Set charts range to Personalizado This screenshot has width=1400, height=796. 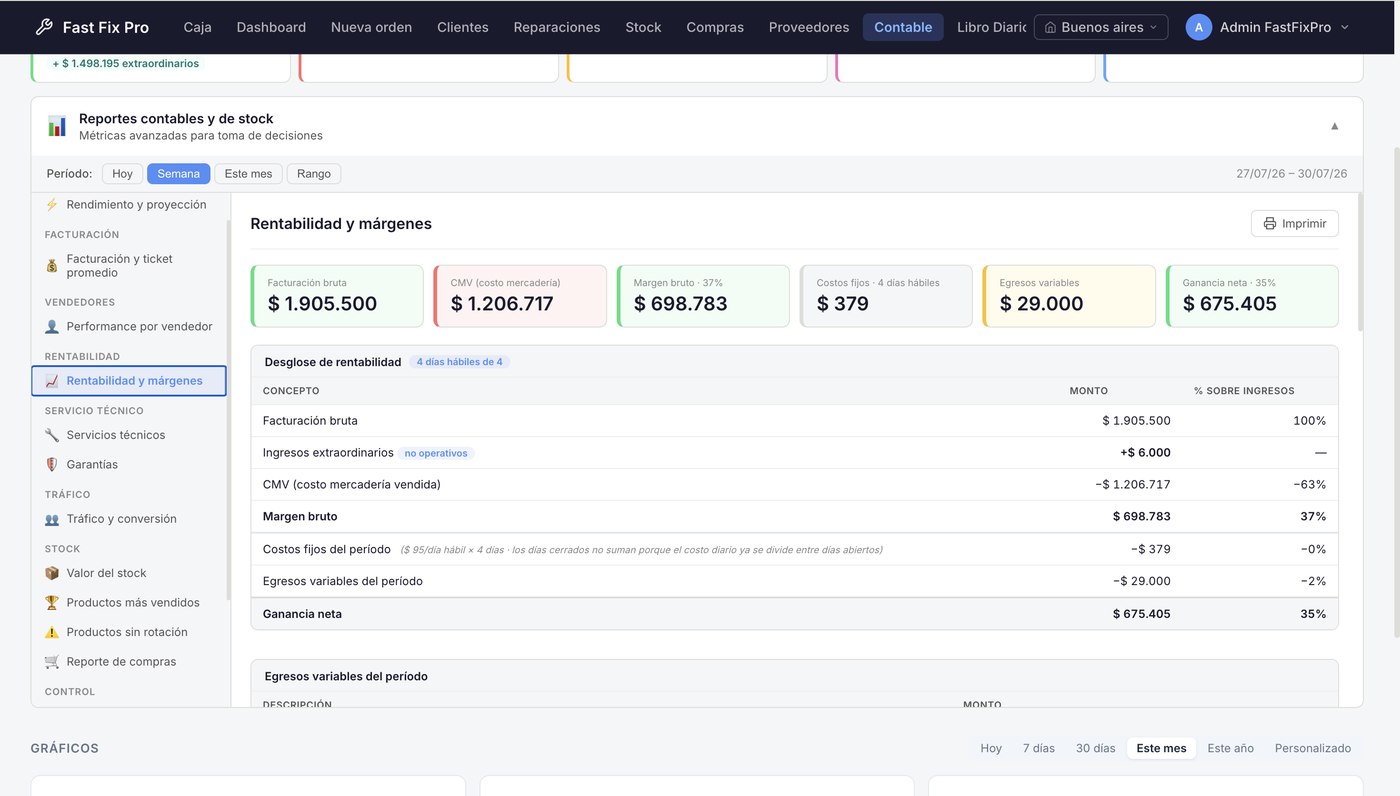pyautogui.click(x=1313, y=748)
